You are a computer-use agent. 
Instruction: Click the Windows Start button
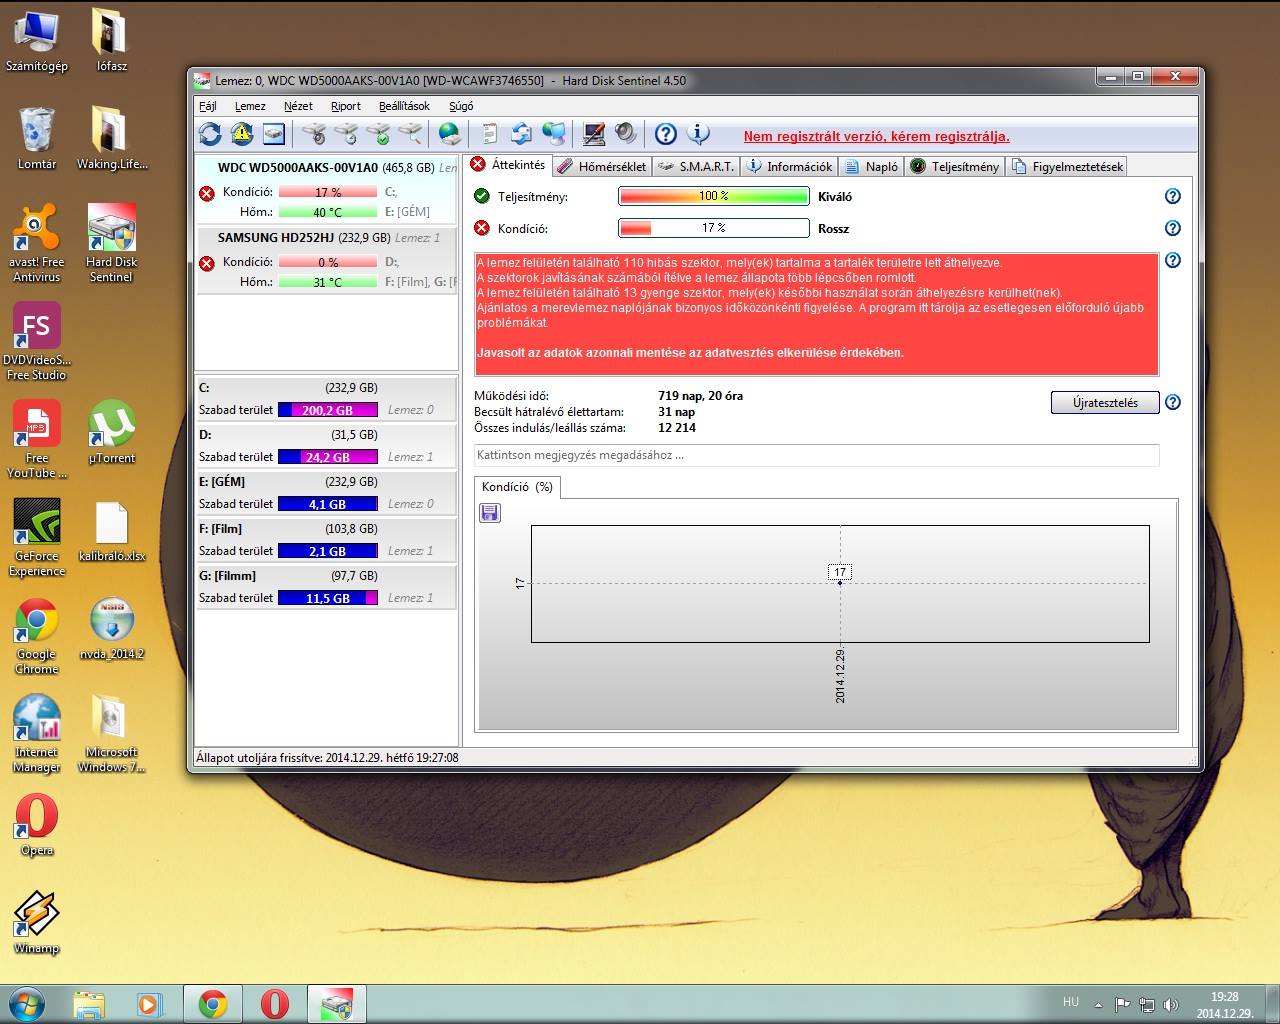click(27, 1003)
